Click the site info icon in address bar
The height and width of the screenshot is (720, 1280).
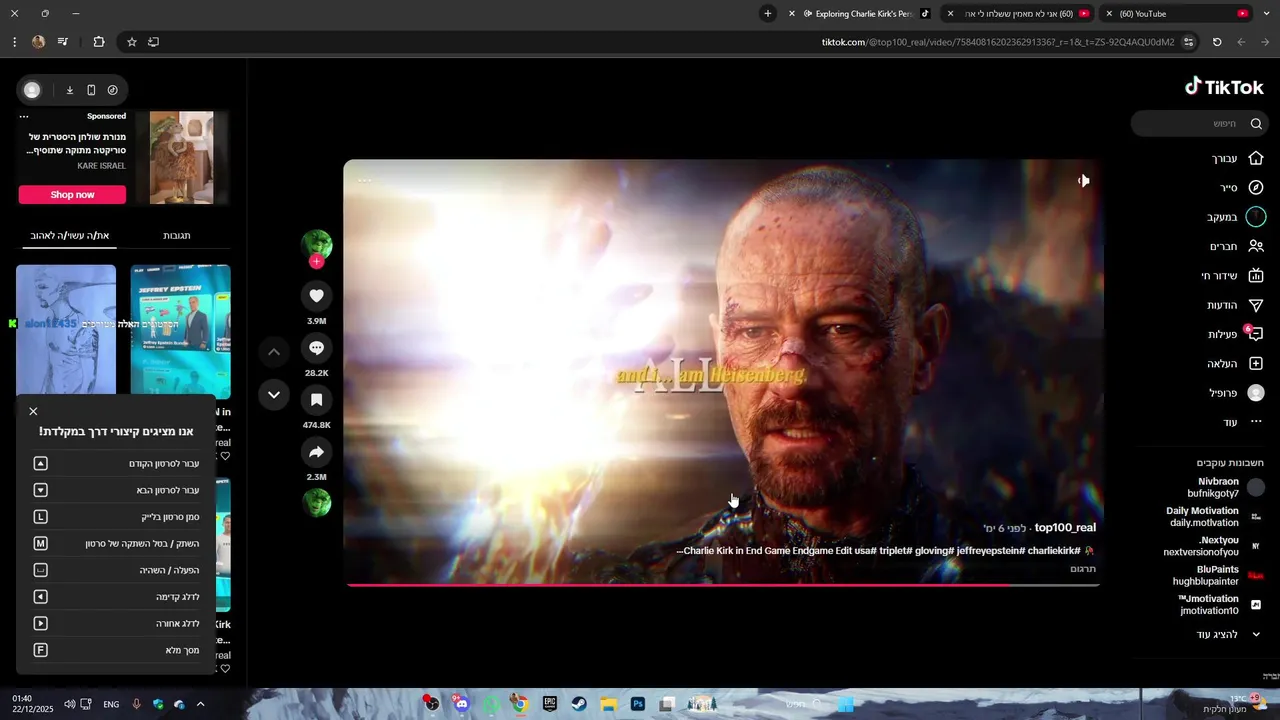1188,42
